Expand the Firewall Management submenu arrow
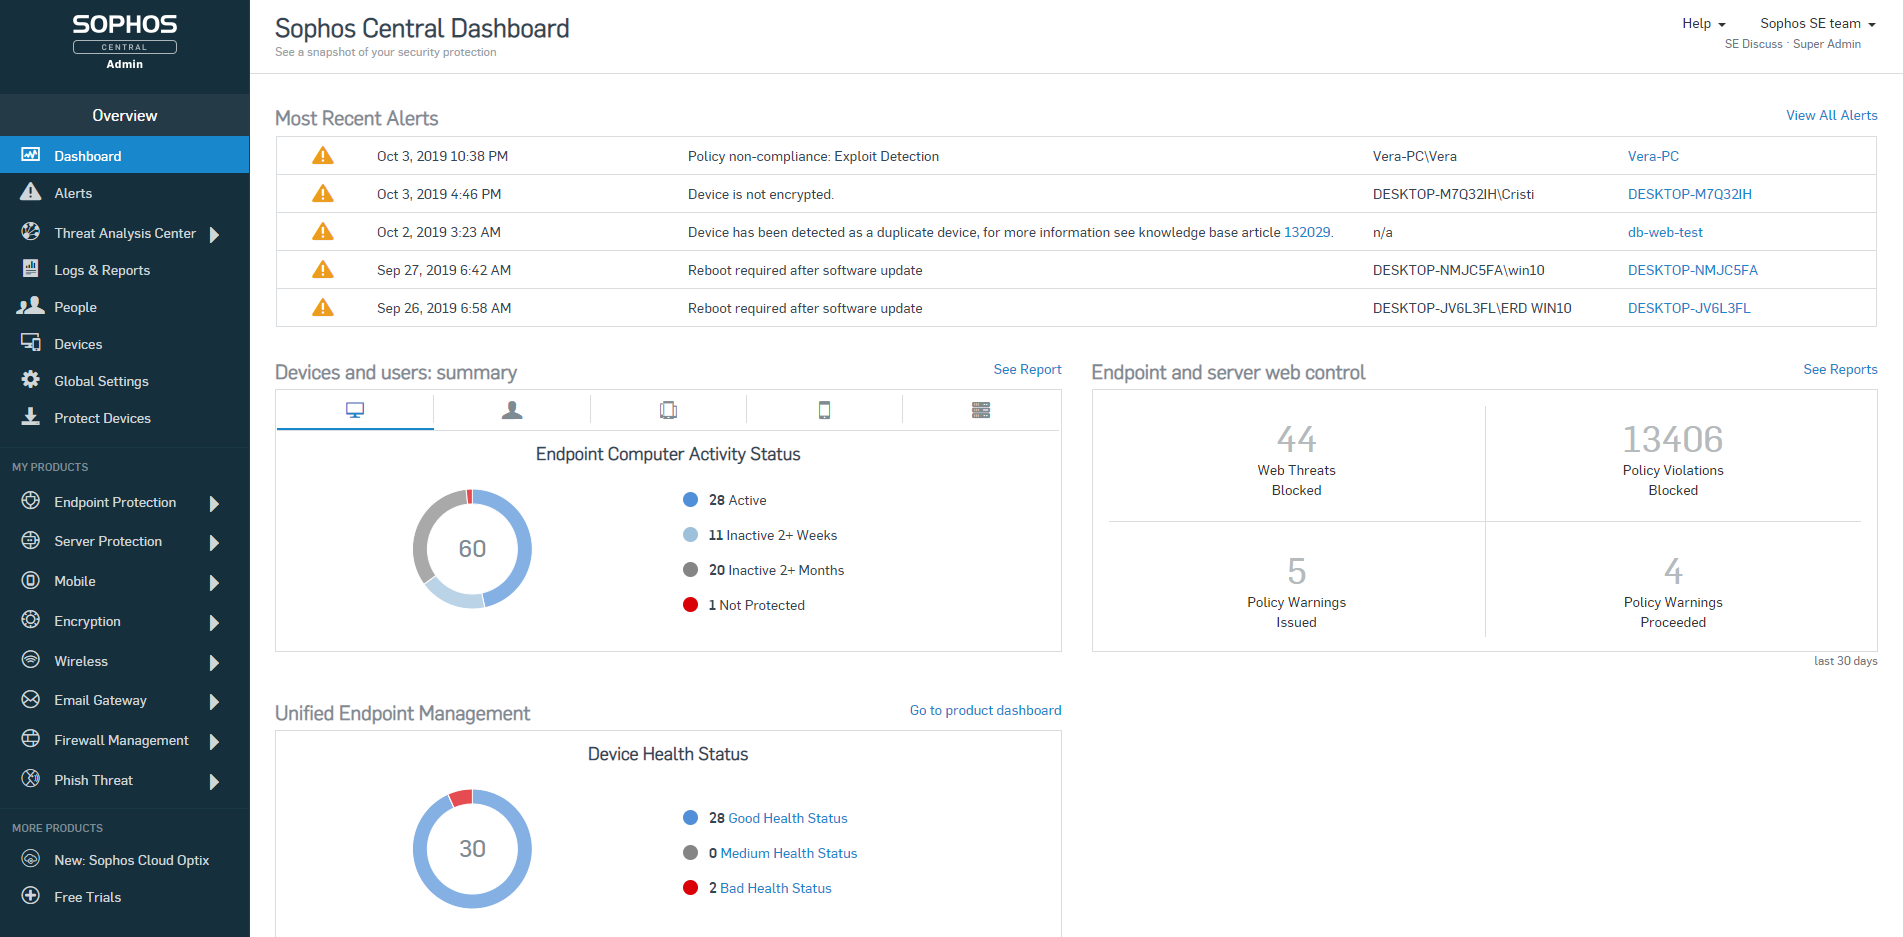 coord(214,741)
